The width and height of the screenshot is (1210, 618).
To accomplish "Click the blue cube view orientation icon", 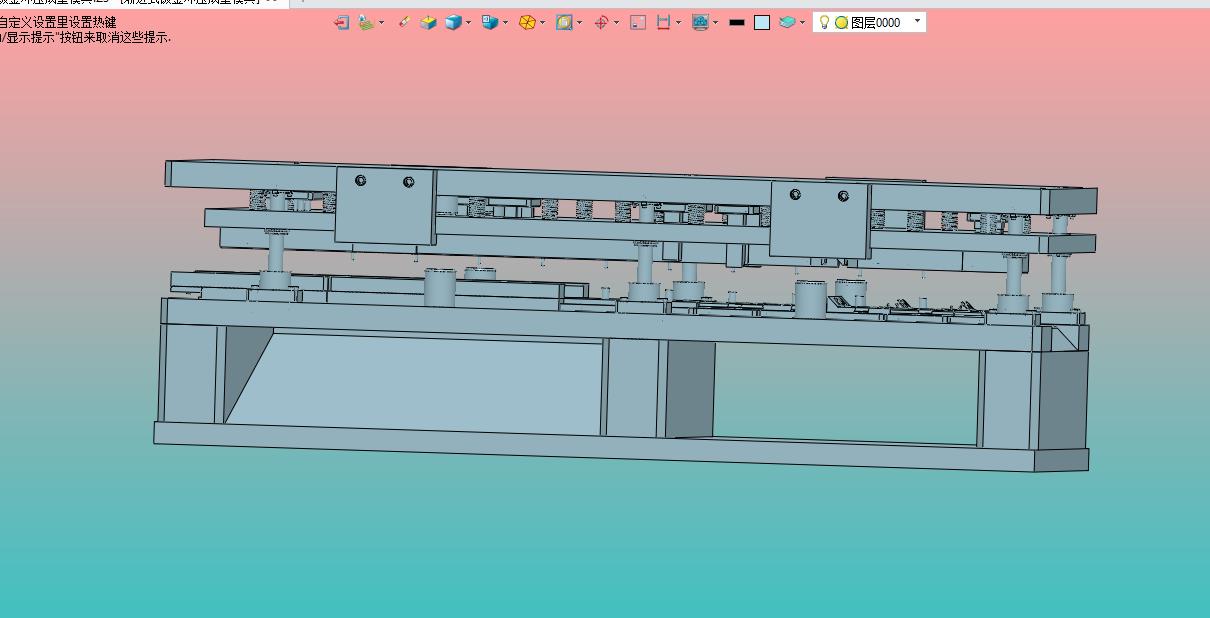I will pyautogui.click(x=489, y=22).
